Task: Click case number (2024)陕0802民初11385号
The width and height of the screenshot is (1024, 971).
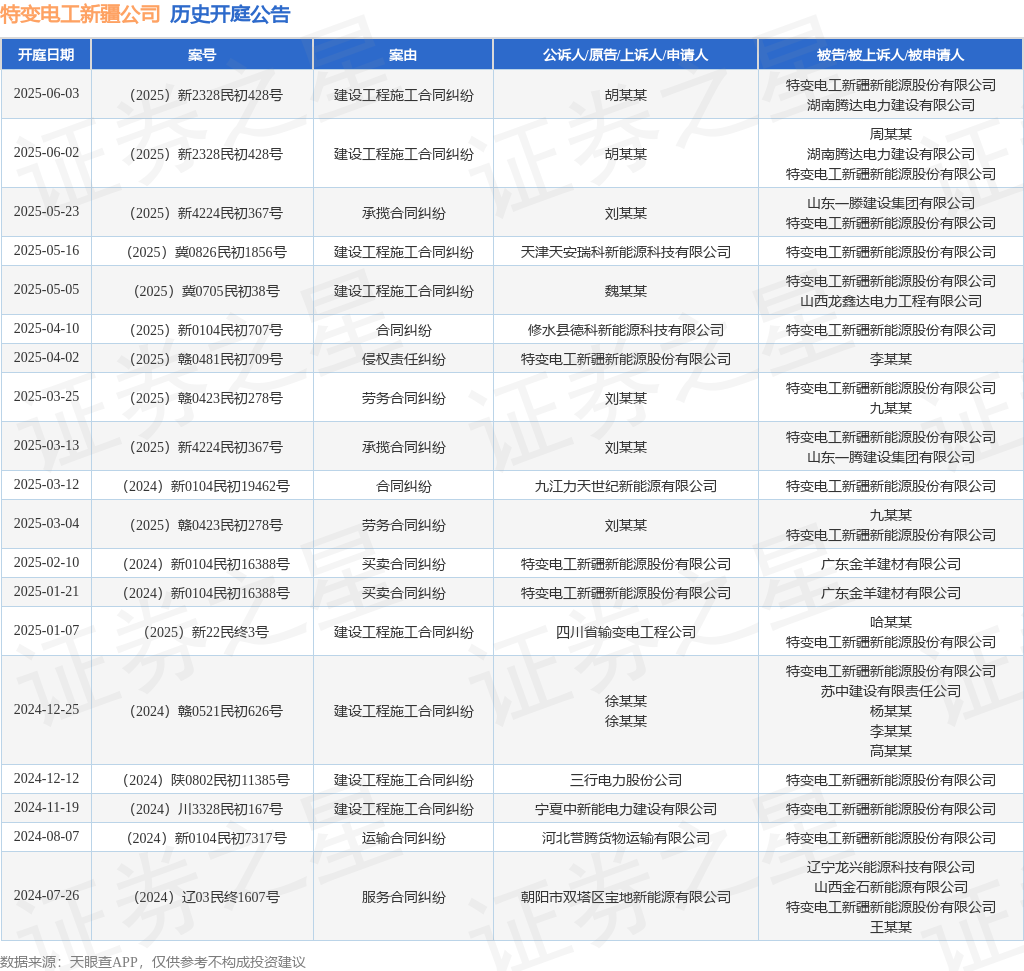Action: [x=206, y=780]
